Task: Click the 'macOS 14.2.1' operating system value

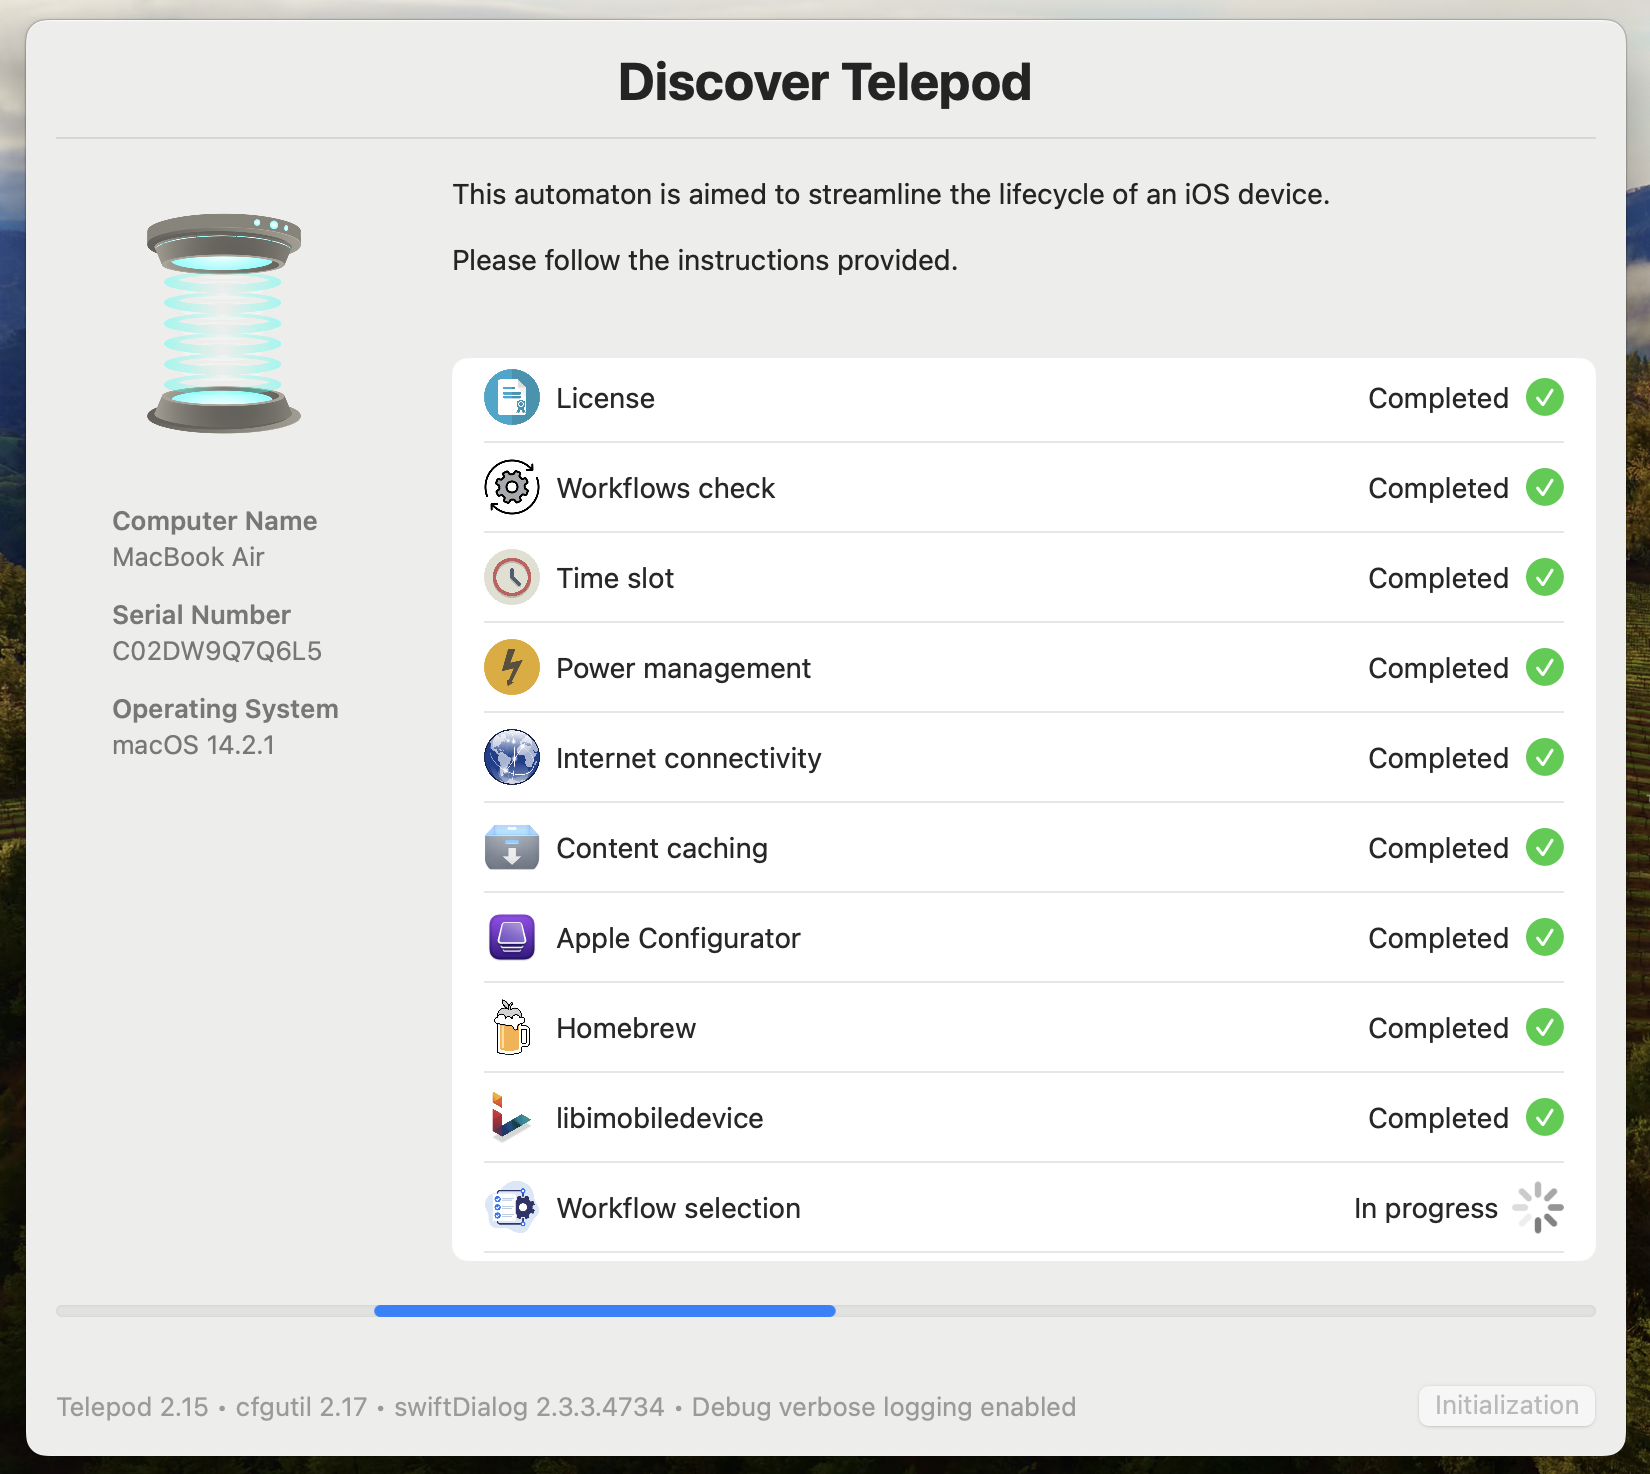Action: click(193, 745)
